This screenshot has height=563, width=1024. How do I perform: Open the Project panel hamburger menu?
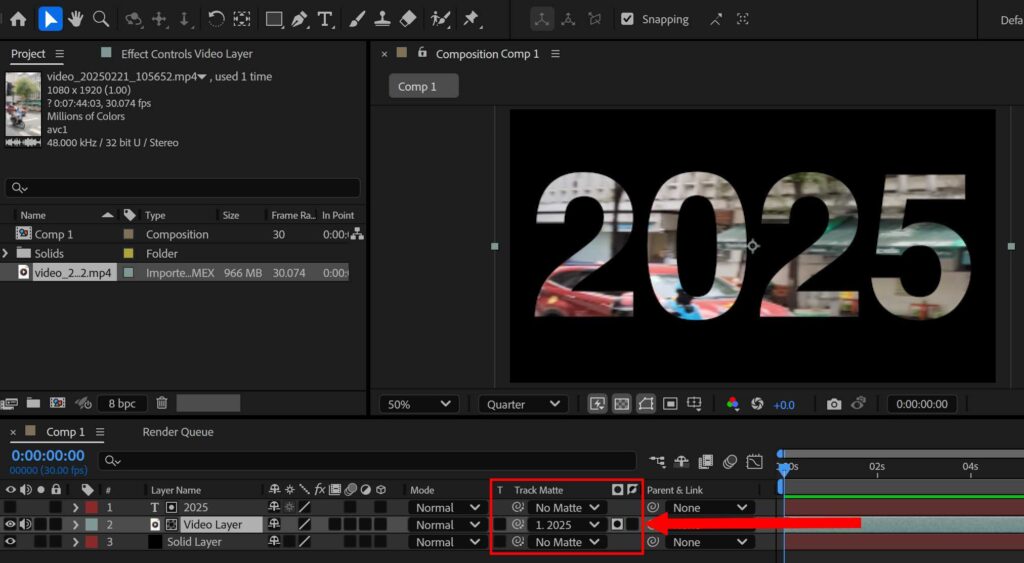pyautogui.click(x=59, y=54)
